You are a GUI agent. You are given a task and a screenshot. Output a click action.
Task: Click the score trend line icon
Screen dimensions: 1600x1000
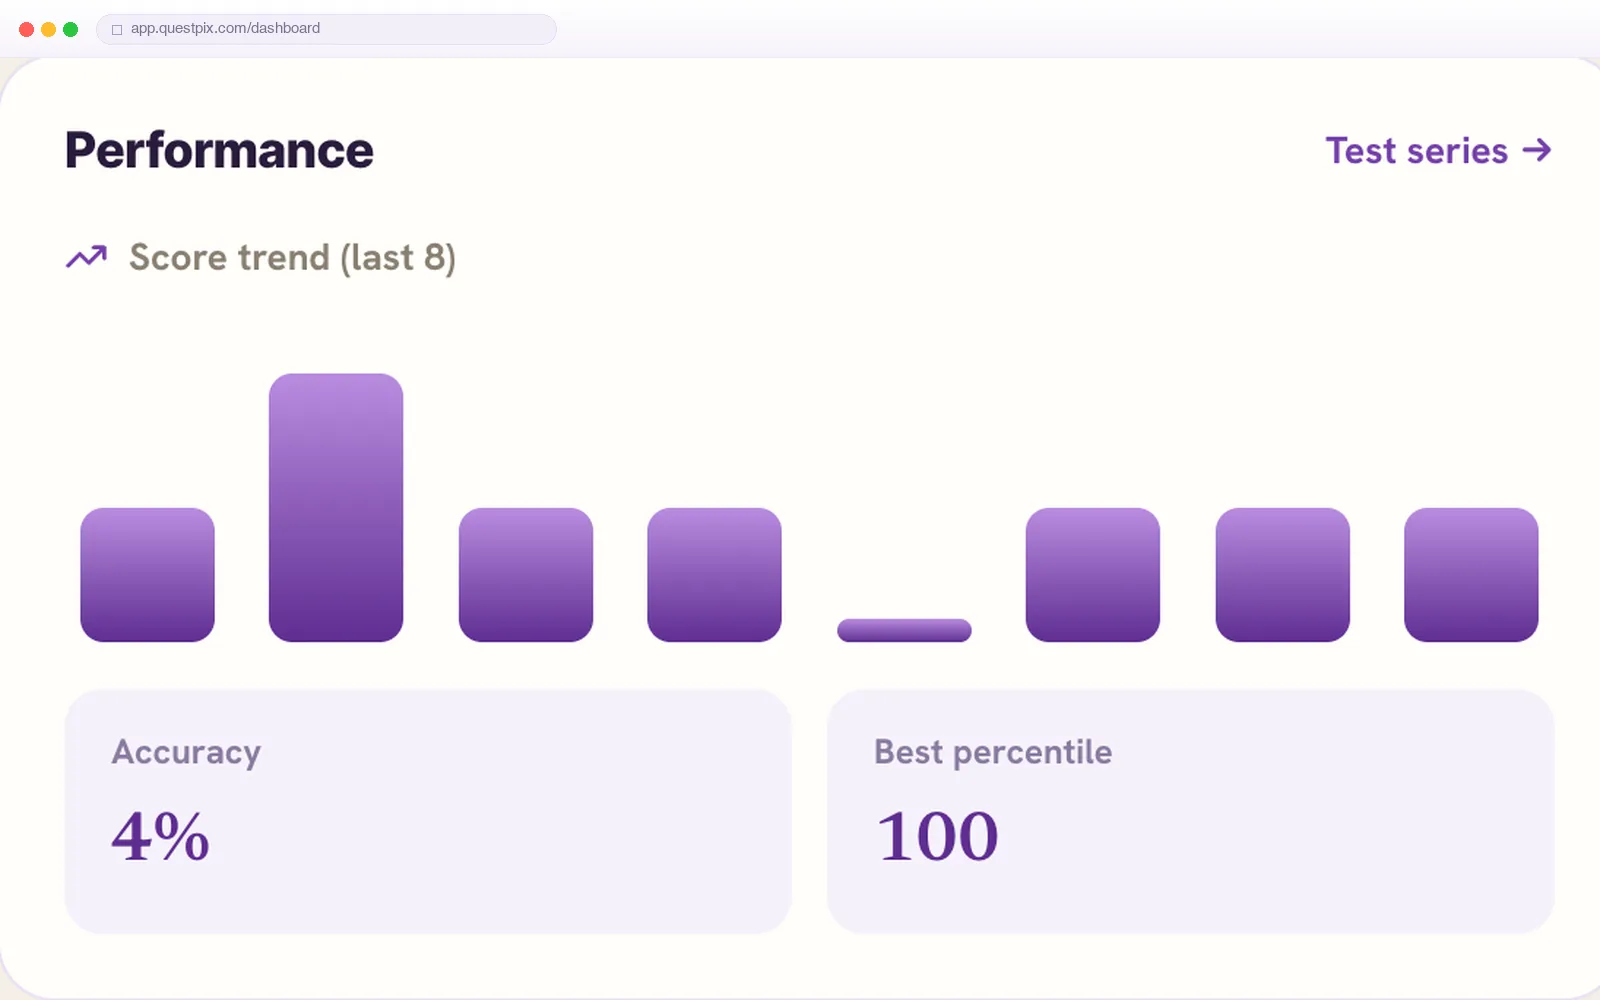[86, 257]
